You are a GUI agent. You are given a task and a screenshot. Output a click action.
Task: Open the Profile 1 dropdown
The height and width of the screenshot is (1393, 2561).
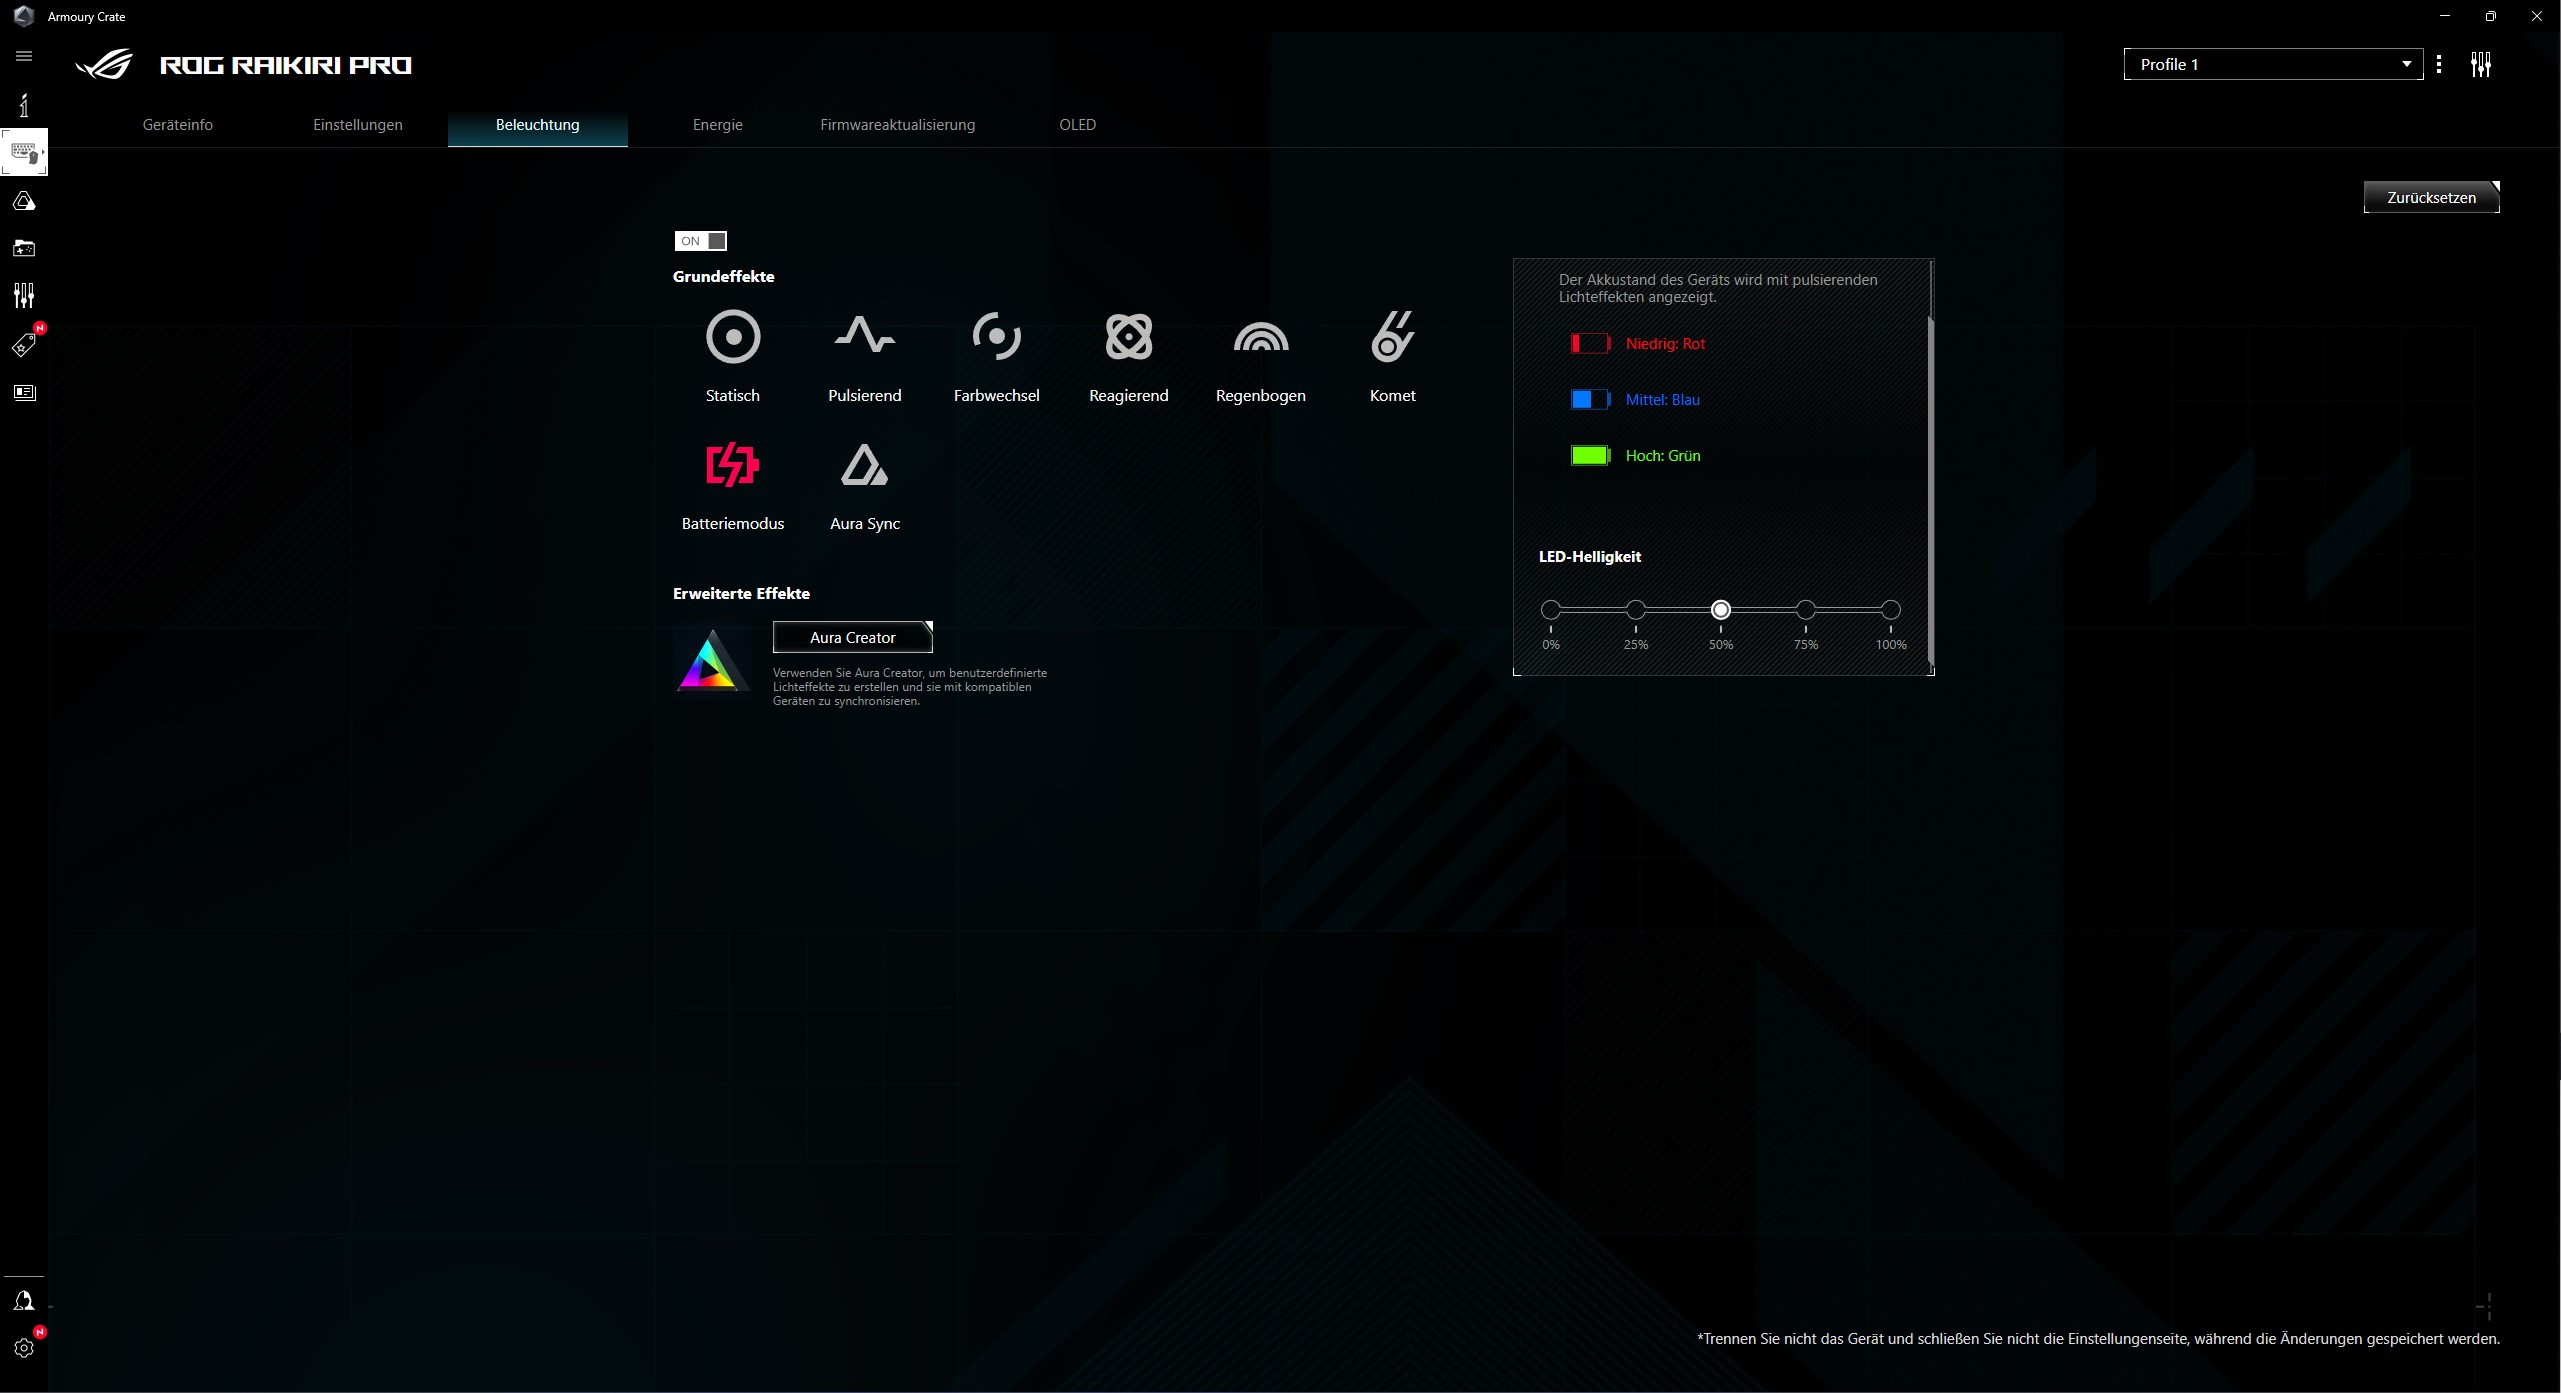coord(2272,63)
